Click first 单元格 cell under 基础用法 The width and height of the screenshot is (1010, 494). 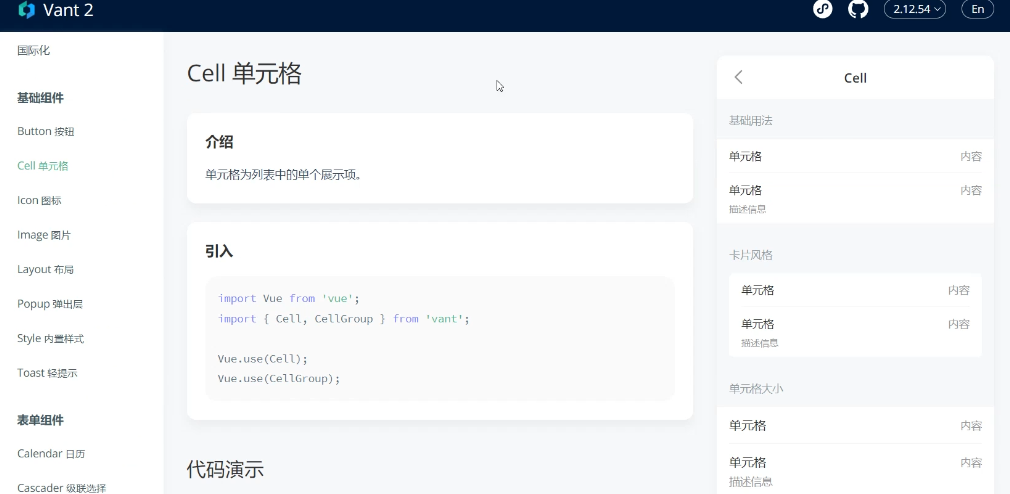855,156
